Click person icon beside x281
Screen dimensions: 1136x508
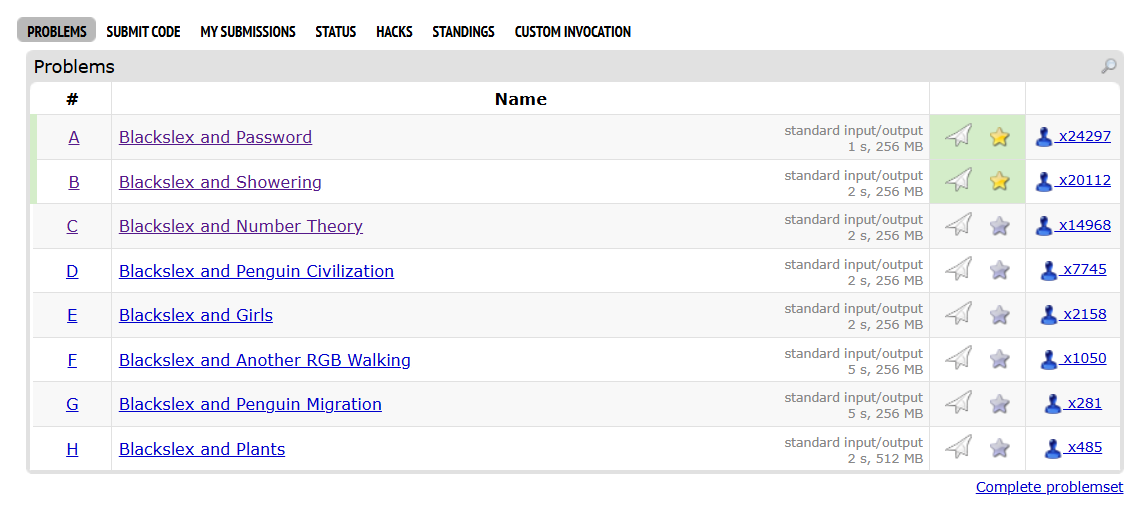coord(1053,404)
